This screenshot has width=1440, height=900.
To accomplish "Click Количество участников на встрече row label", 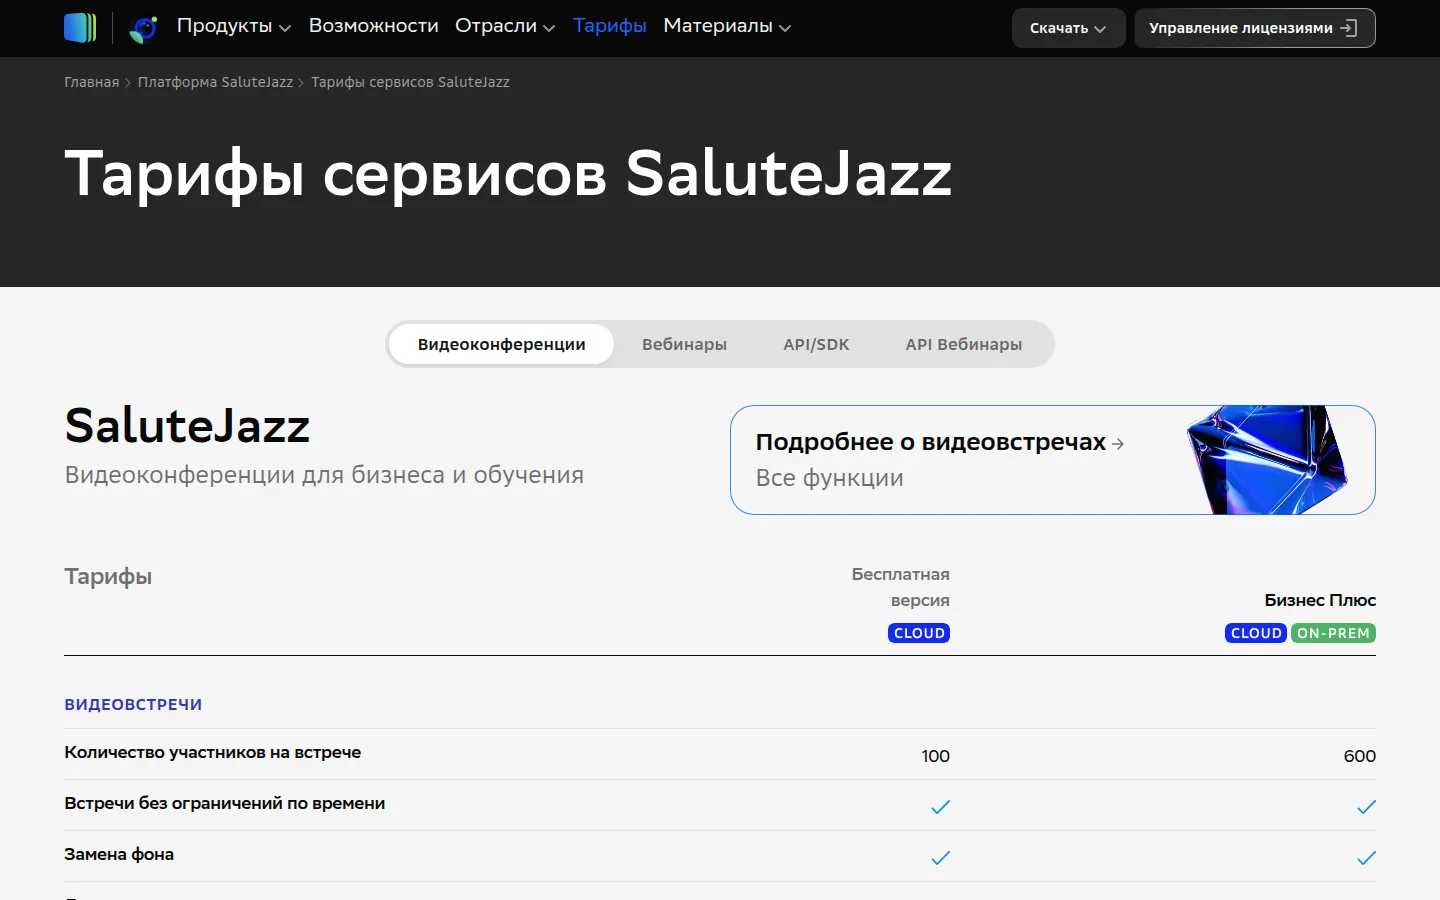I will click(x=213, y=752).
